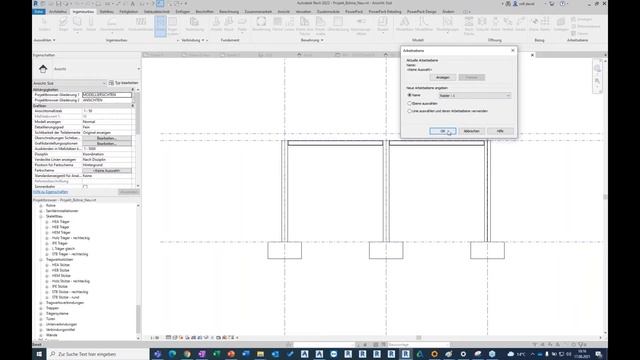Click the navigation wheel on the view nav bar

tap(597, 68)
